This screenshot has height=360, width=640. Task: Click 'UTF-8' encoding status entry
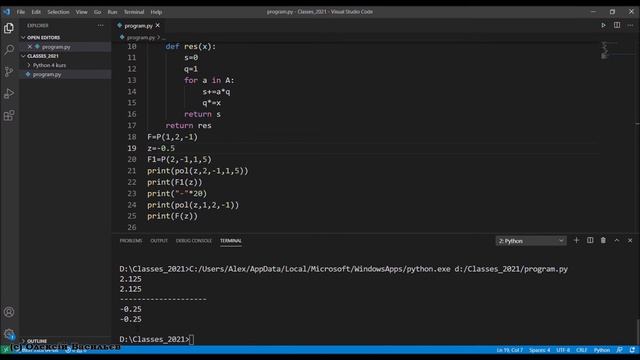(563, 350)
